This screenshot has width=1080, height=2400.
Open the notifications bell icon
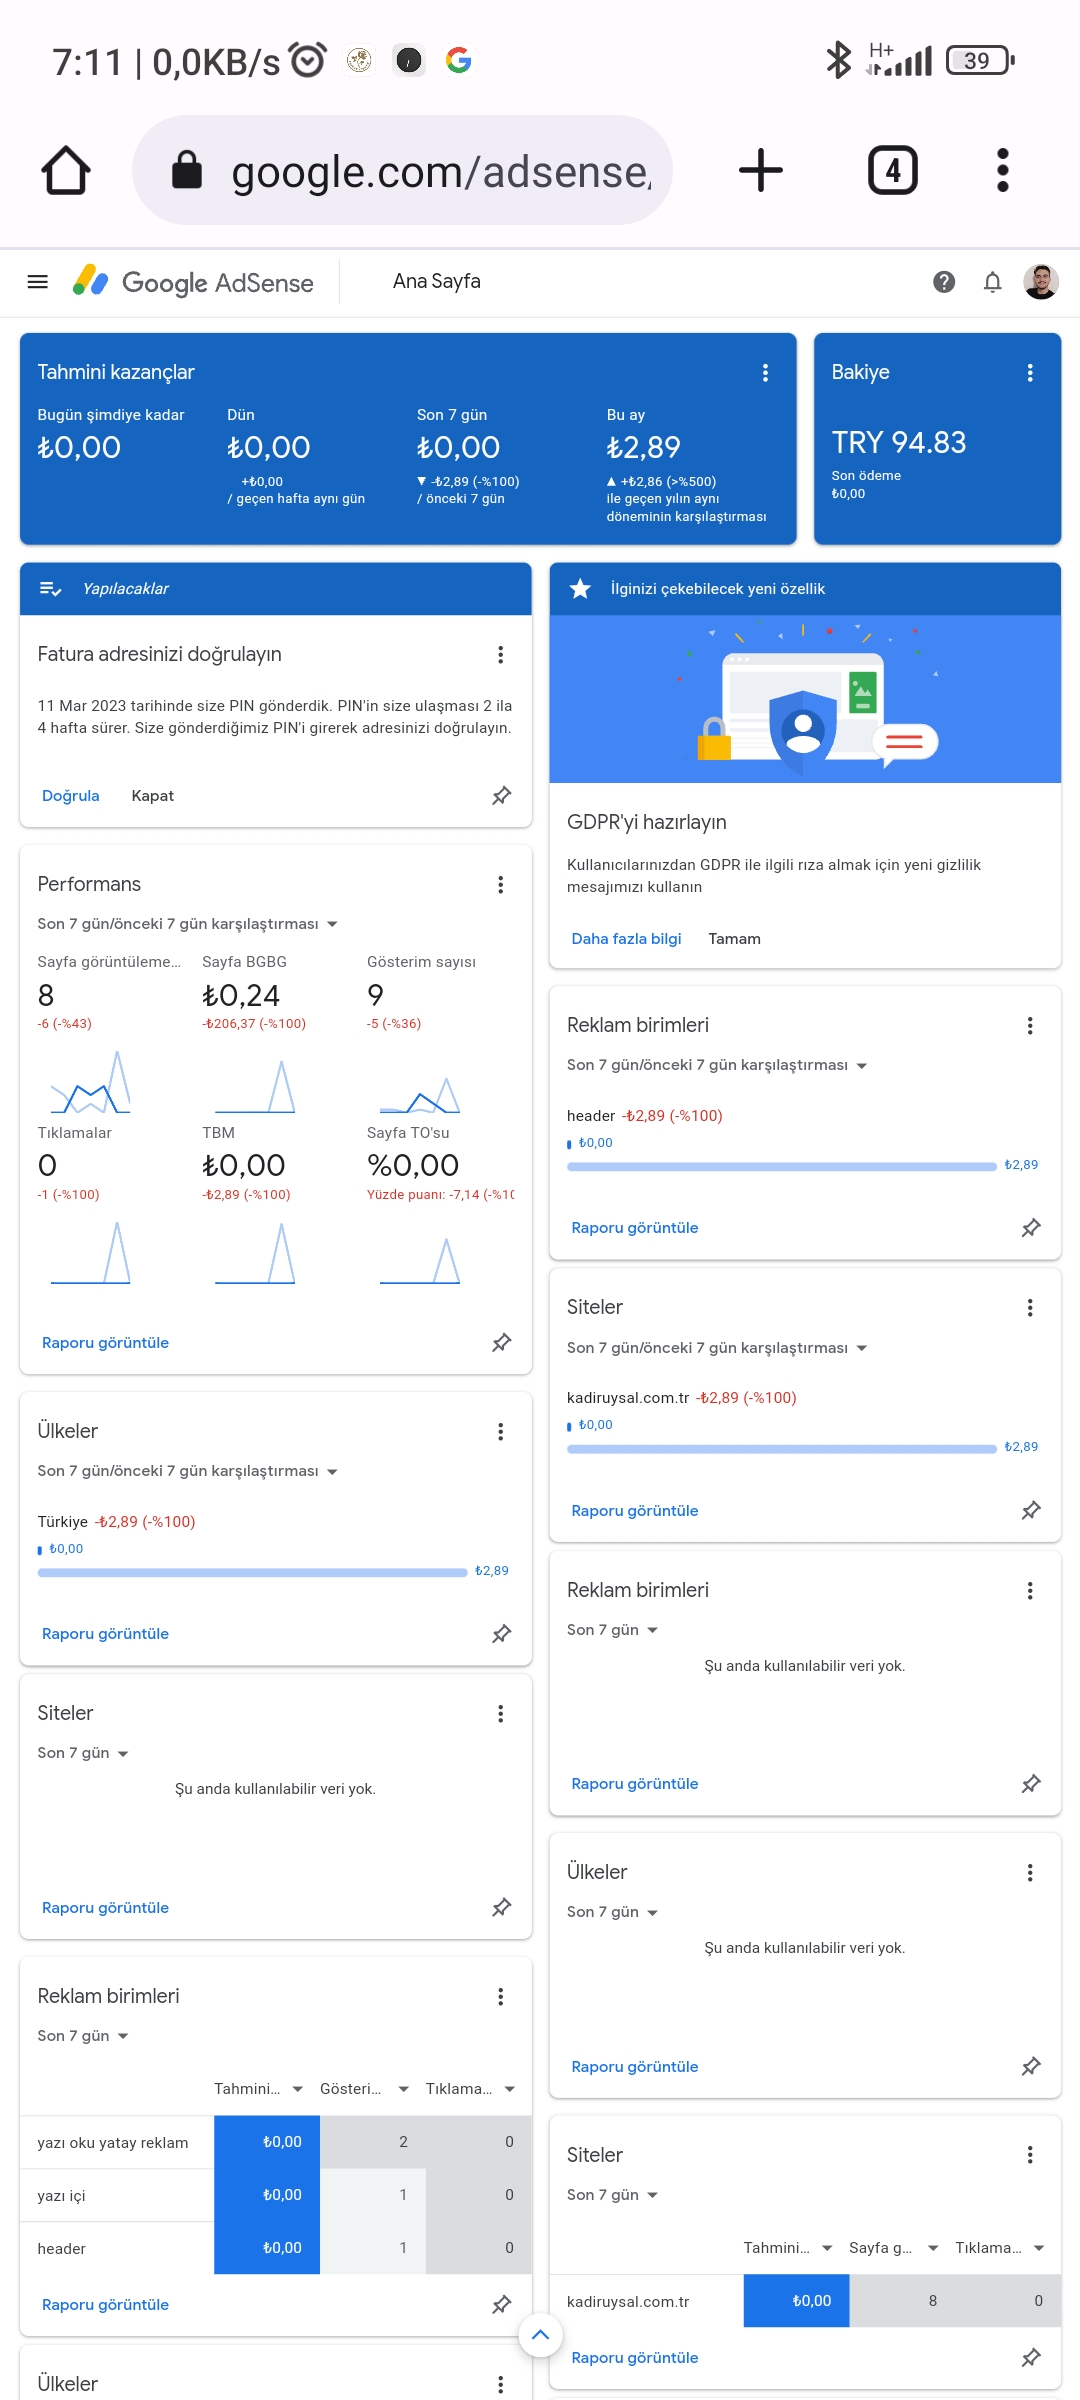pos(992,282)
